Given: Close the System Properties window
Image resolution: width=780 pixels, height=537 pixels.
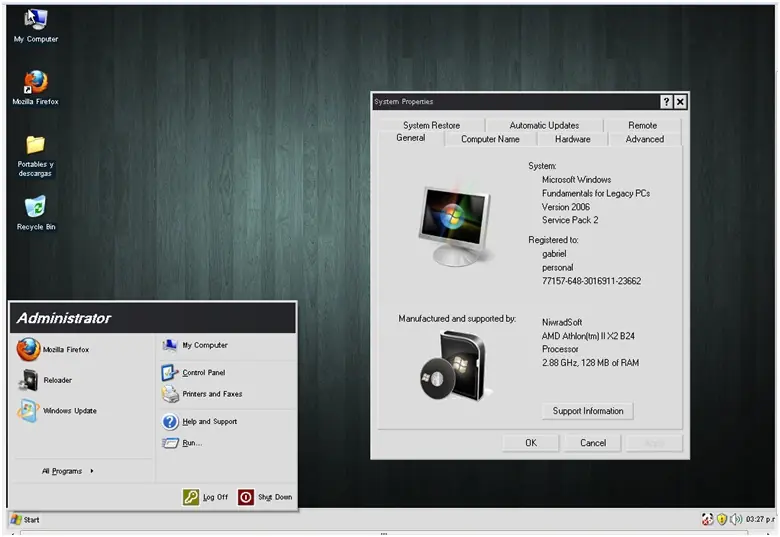Looking at the screenshot, I should pos(680,102).
